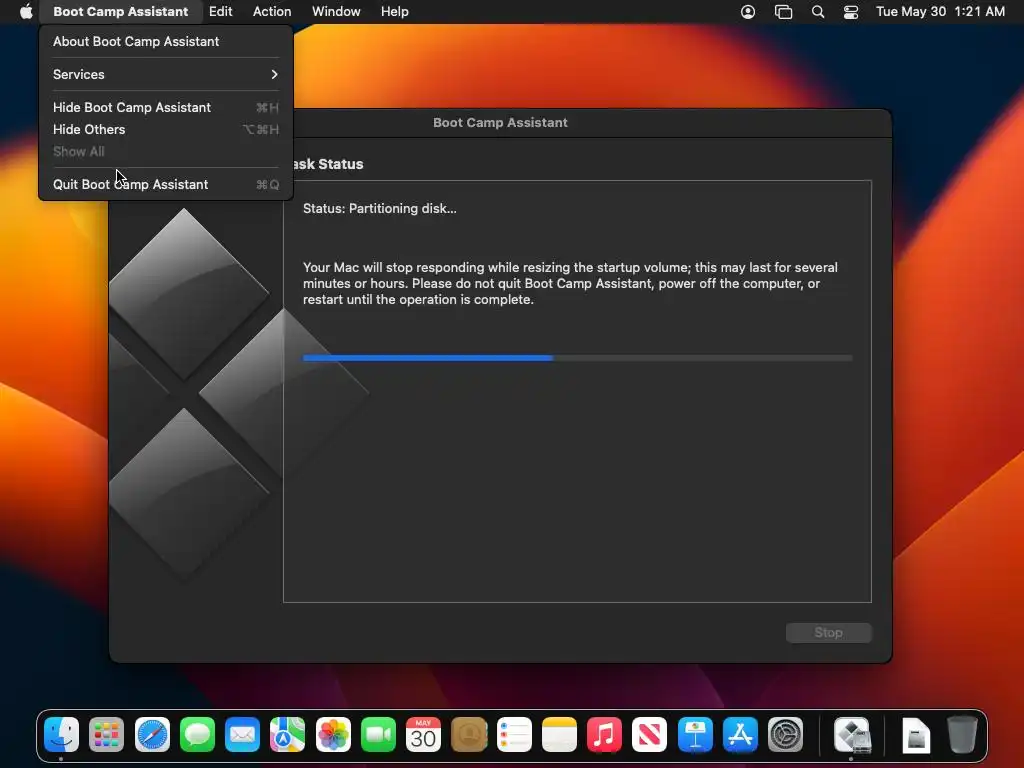
Task: Open App Store in dock
Action: point(740,735)
